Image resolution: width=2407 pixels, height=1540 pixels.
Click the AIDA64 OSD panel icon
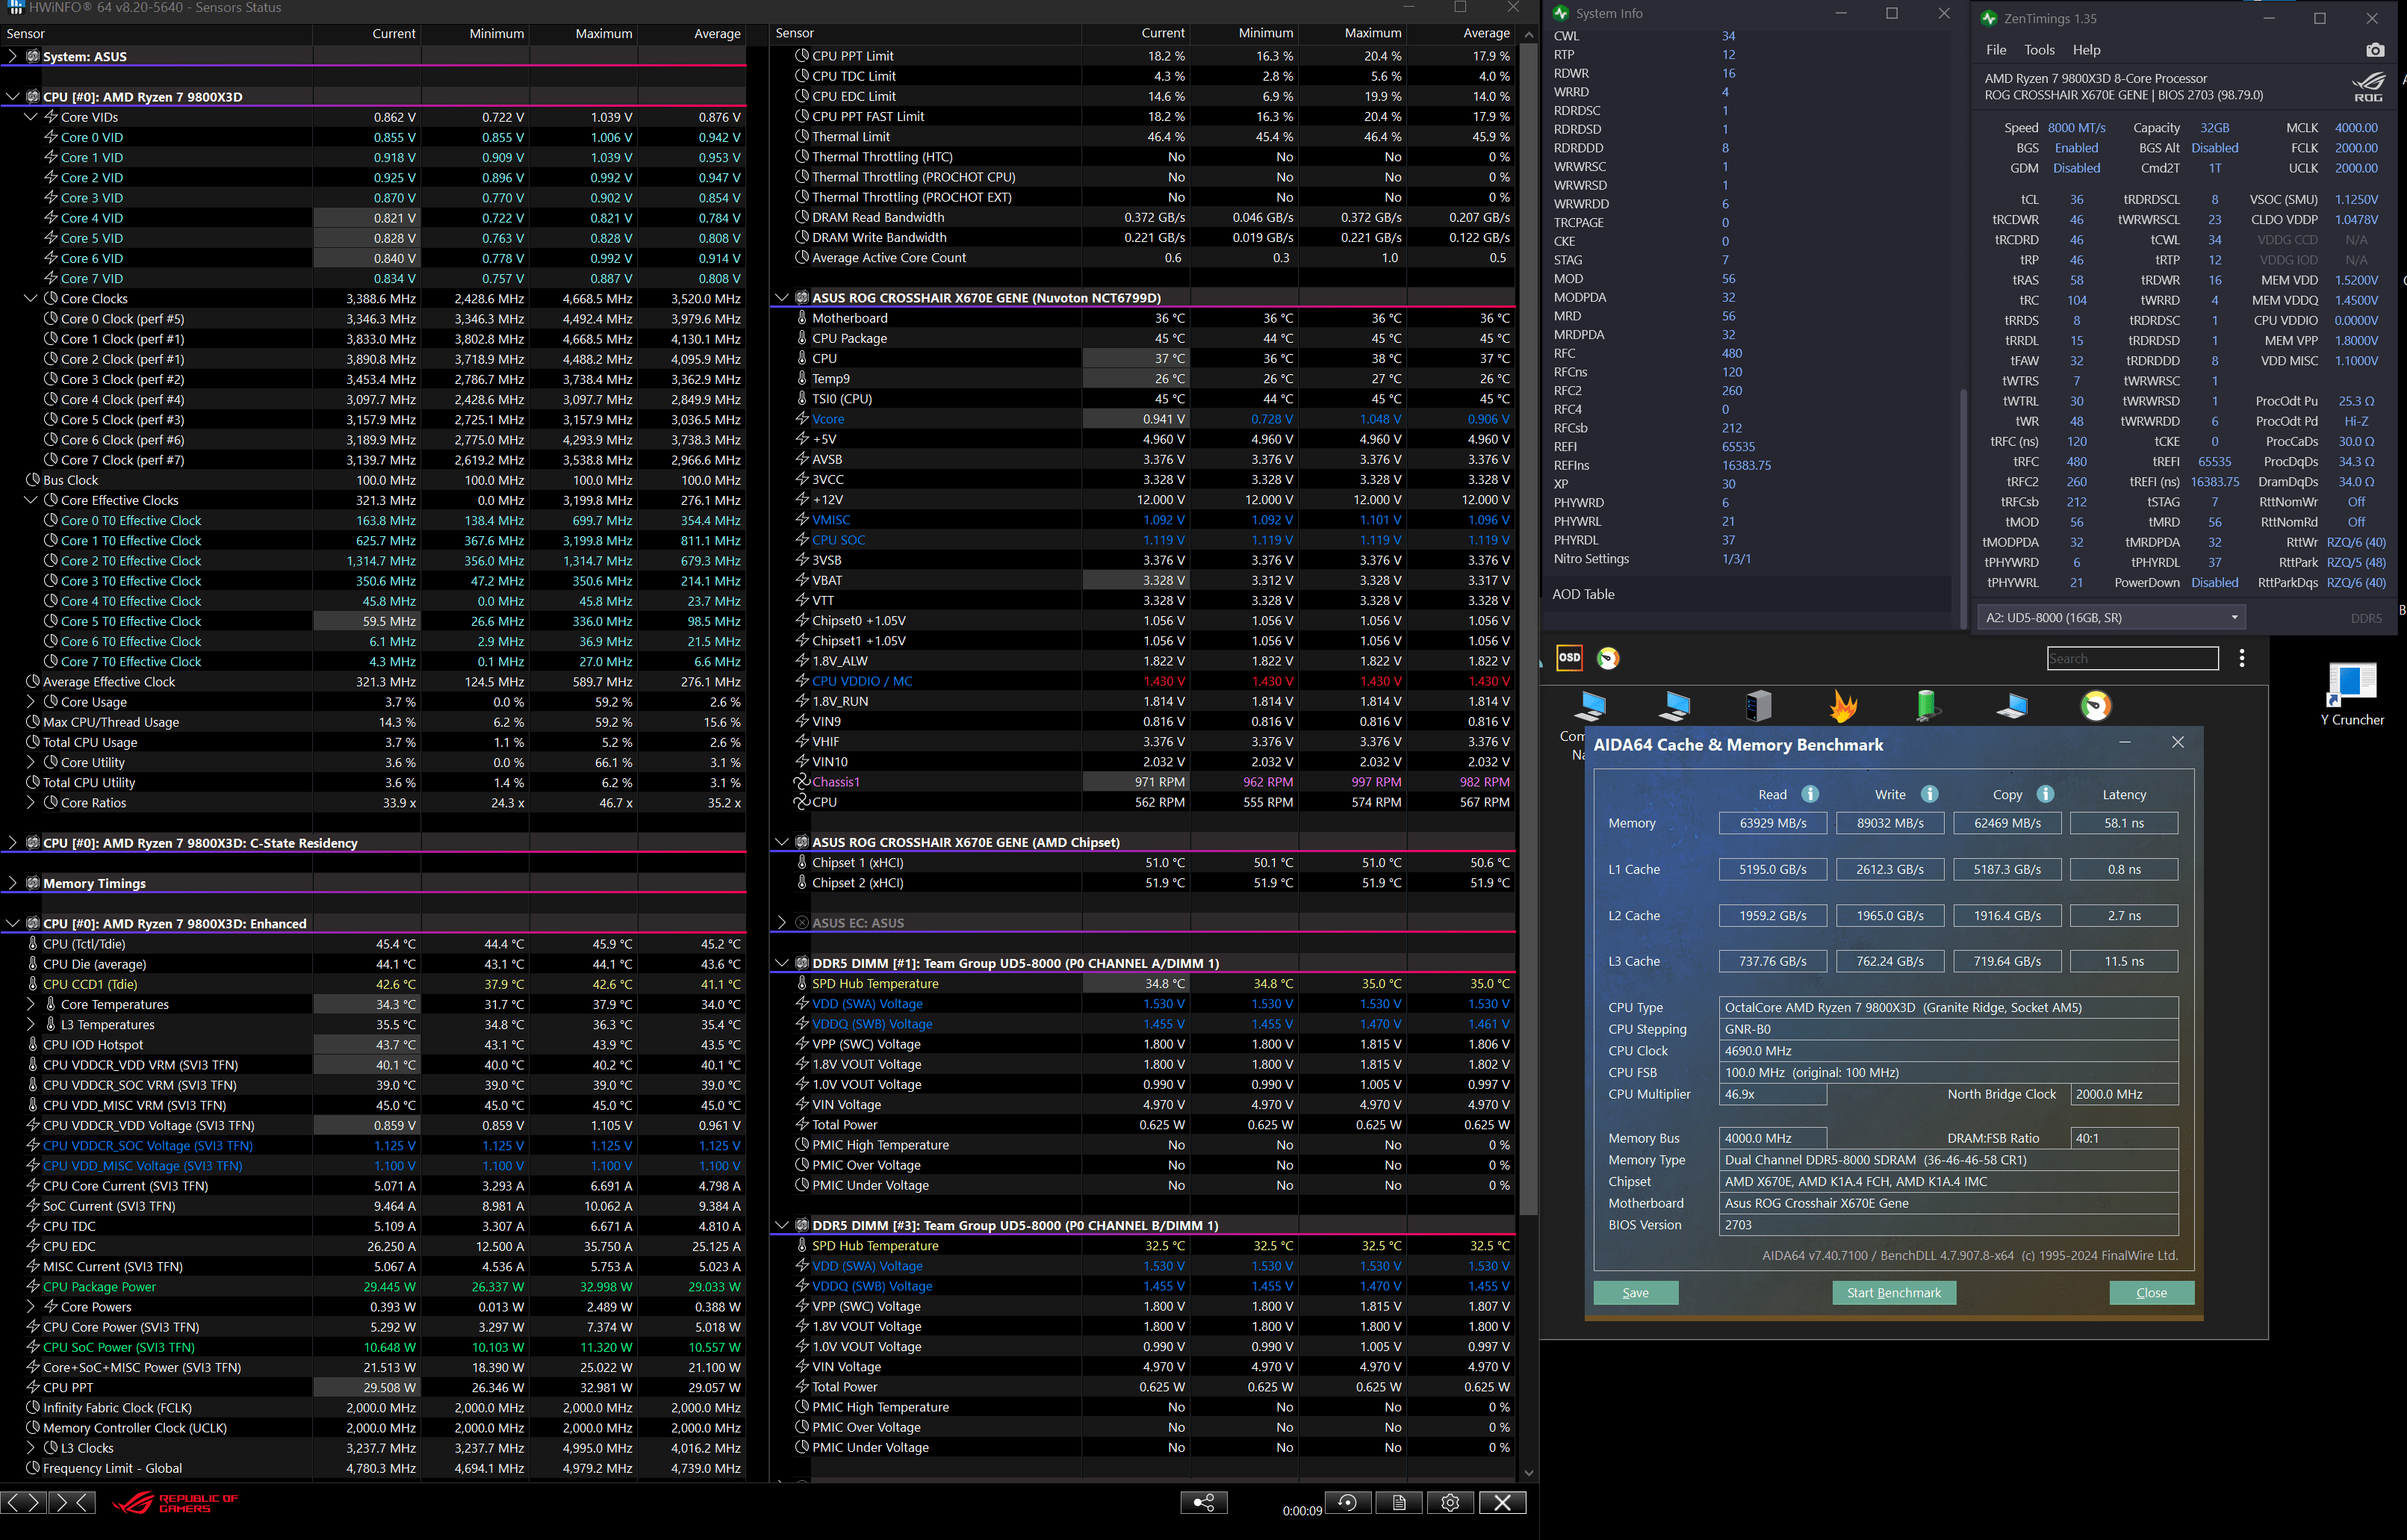[1569, 657]
